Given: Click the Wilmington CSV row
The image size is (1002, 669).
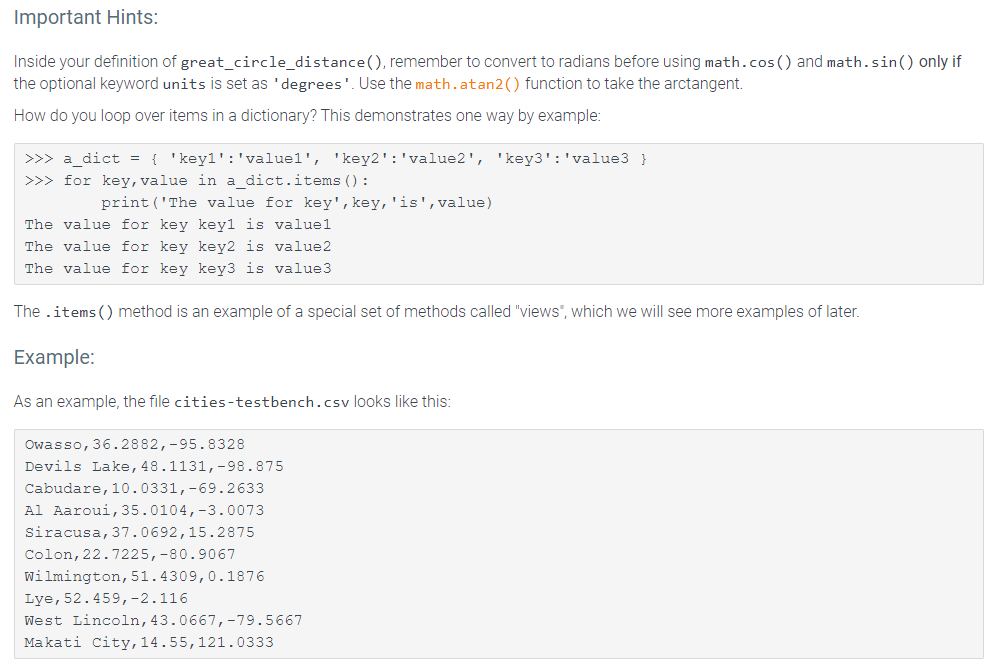Looking at the screenshot, I should [144, 576].
